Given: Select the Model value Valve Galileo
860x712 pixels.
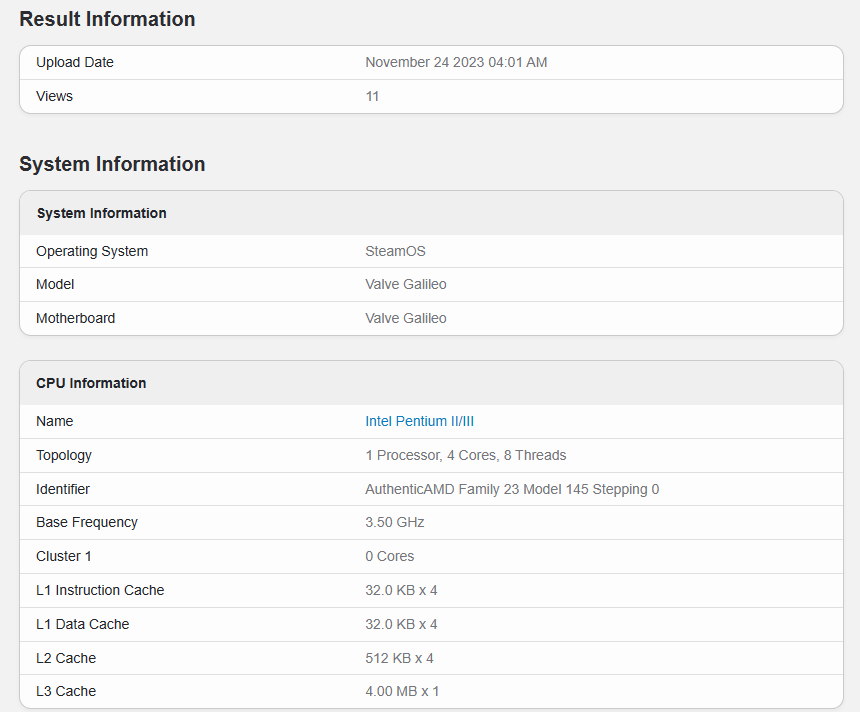Looking at the screenshot, I should pyautogui.click(x=406, y=284).
